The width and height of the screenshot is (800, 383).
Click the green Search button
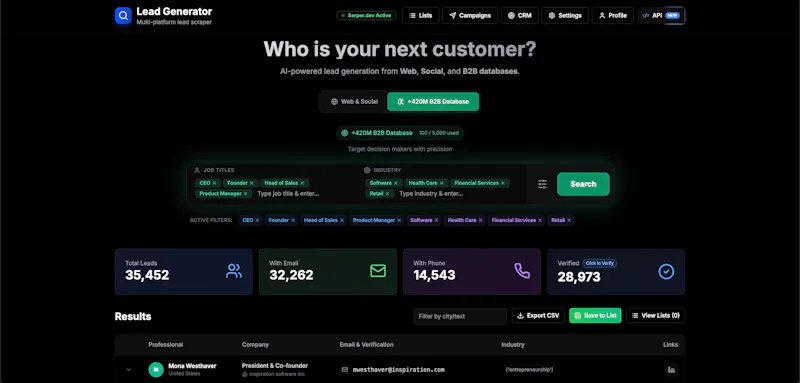583,184
